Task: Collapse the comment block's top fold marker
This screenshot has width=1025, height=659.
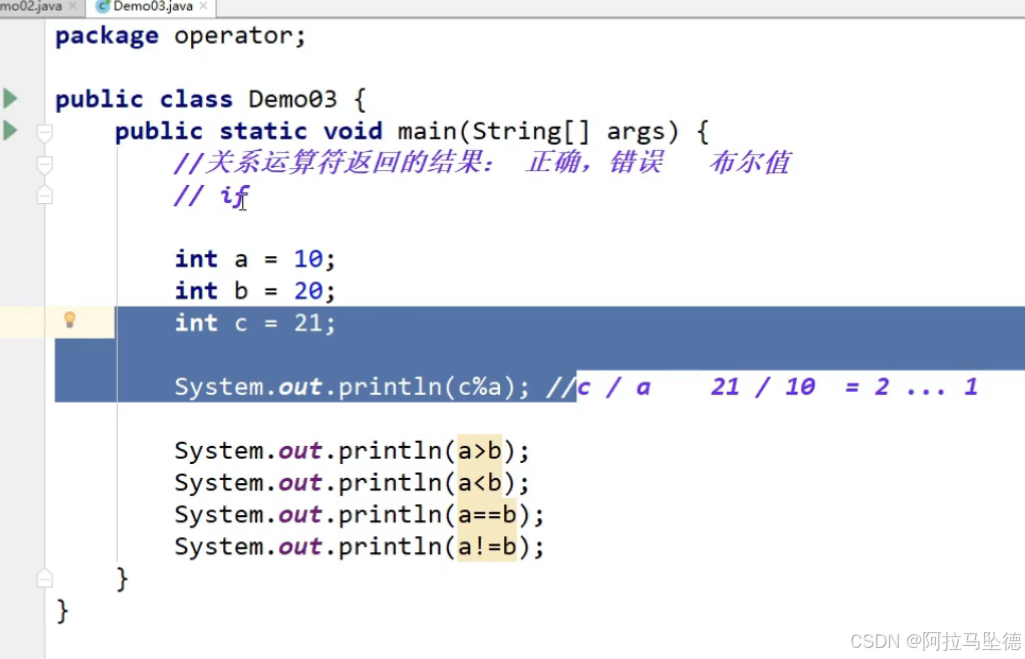Action: click(x=44, y=165)
